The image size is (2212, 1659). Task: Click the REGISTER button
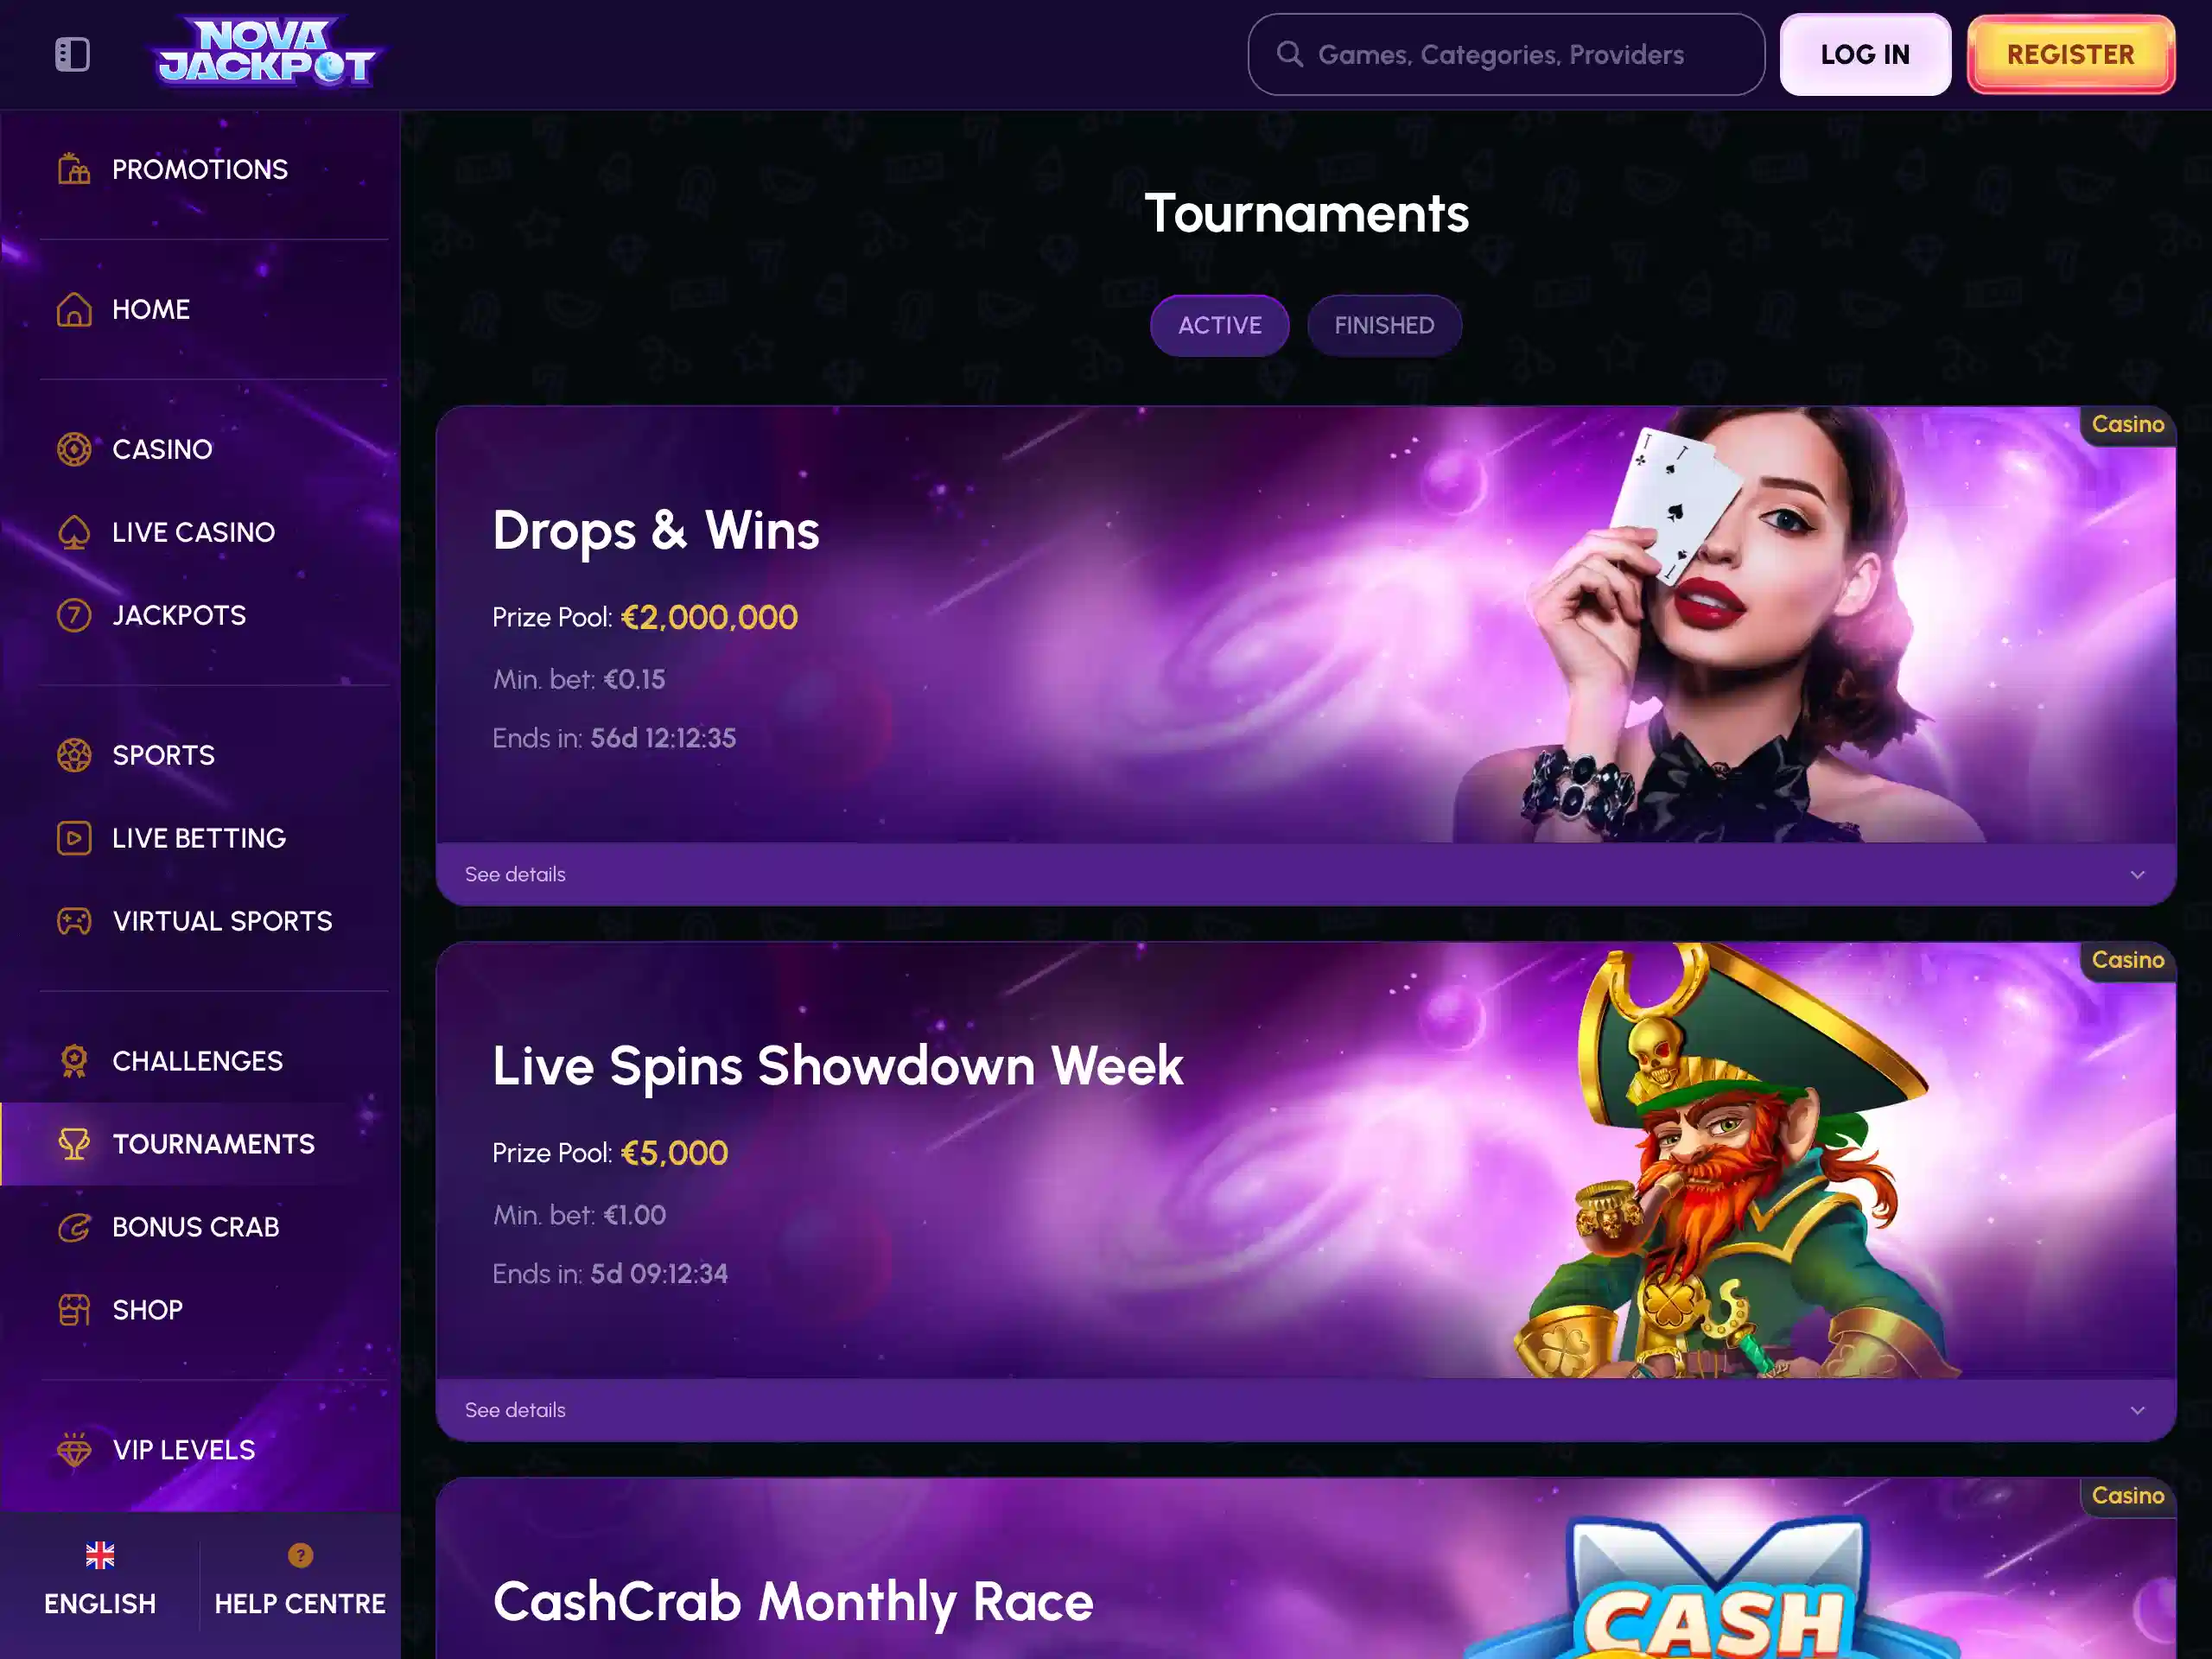pos(2070,54)
